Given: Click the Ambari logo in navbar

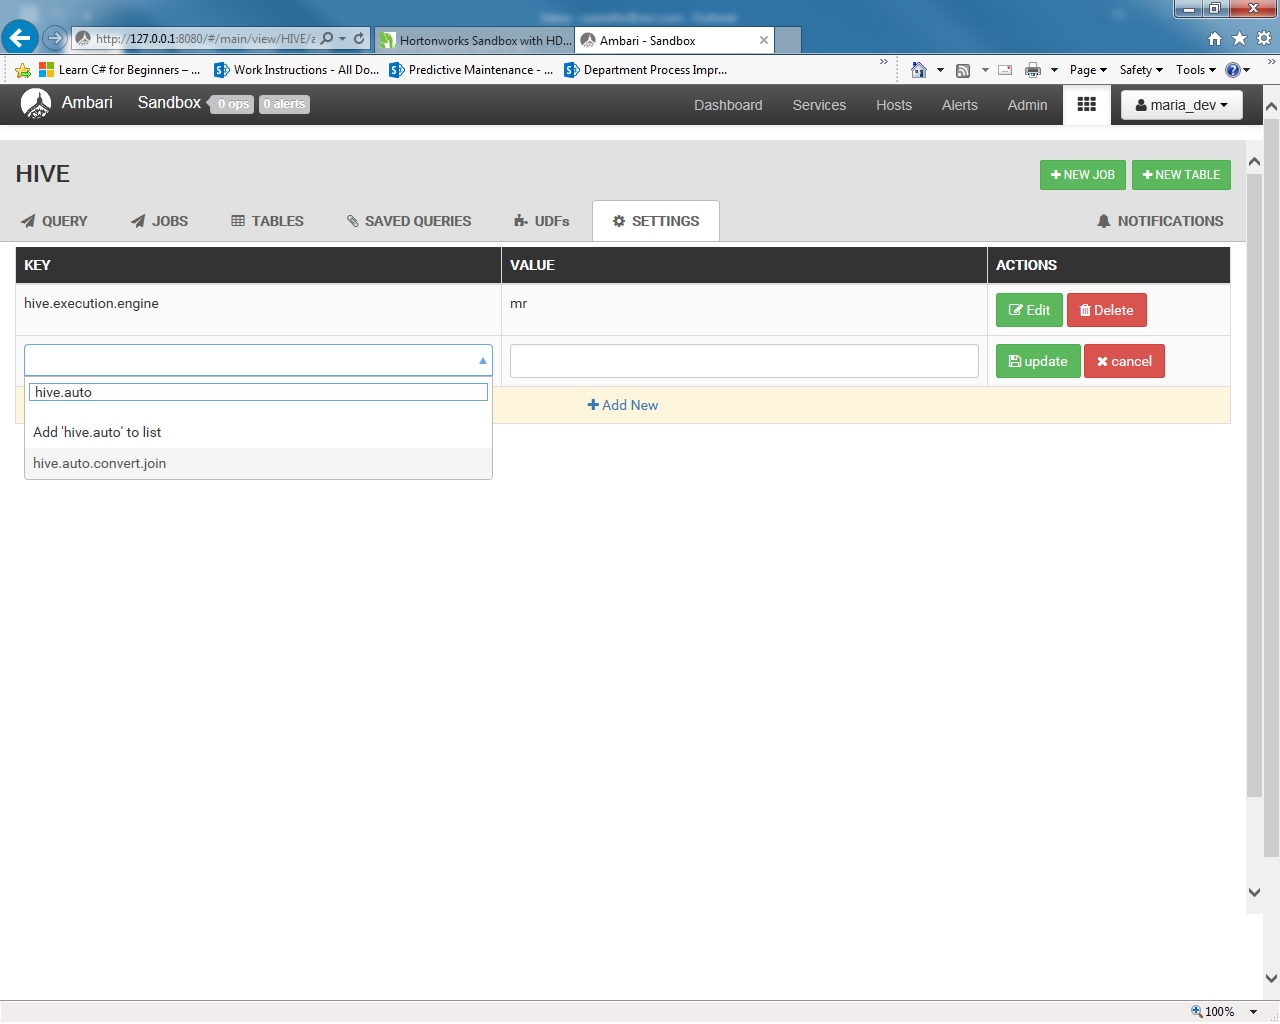Looking at the screenshot, I should coord(36,103).
